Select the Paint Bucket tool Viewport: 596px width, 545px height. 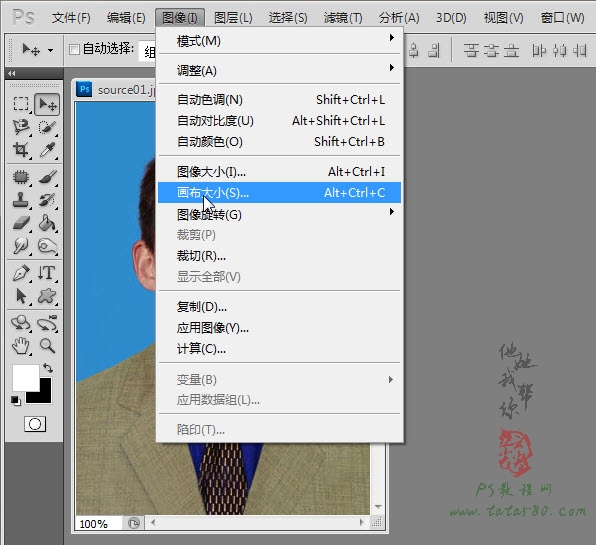[47, 223]
